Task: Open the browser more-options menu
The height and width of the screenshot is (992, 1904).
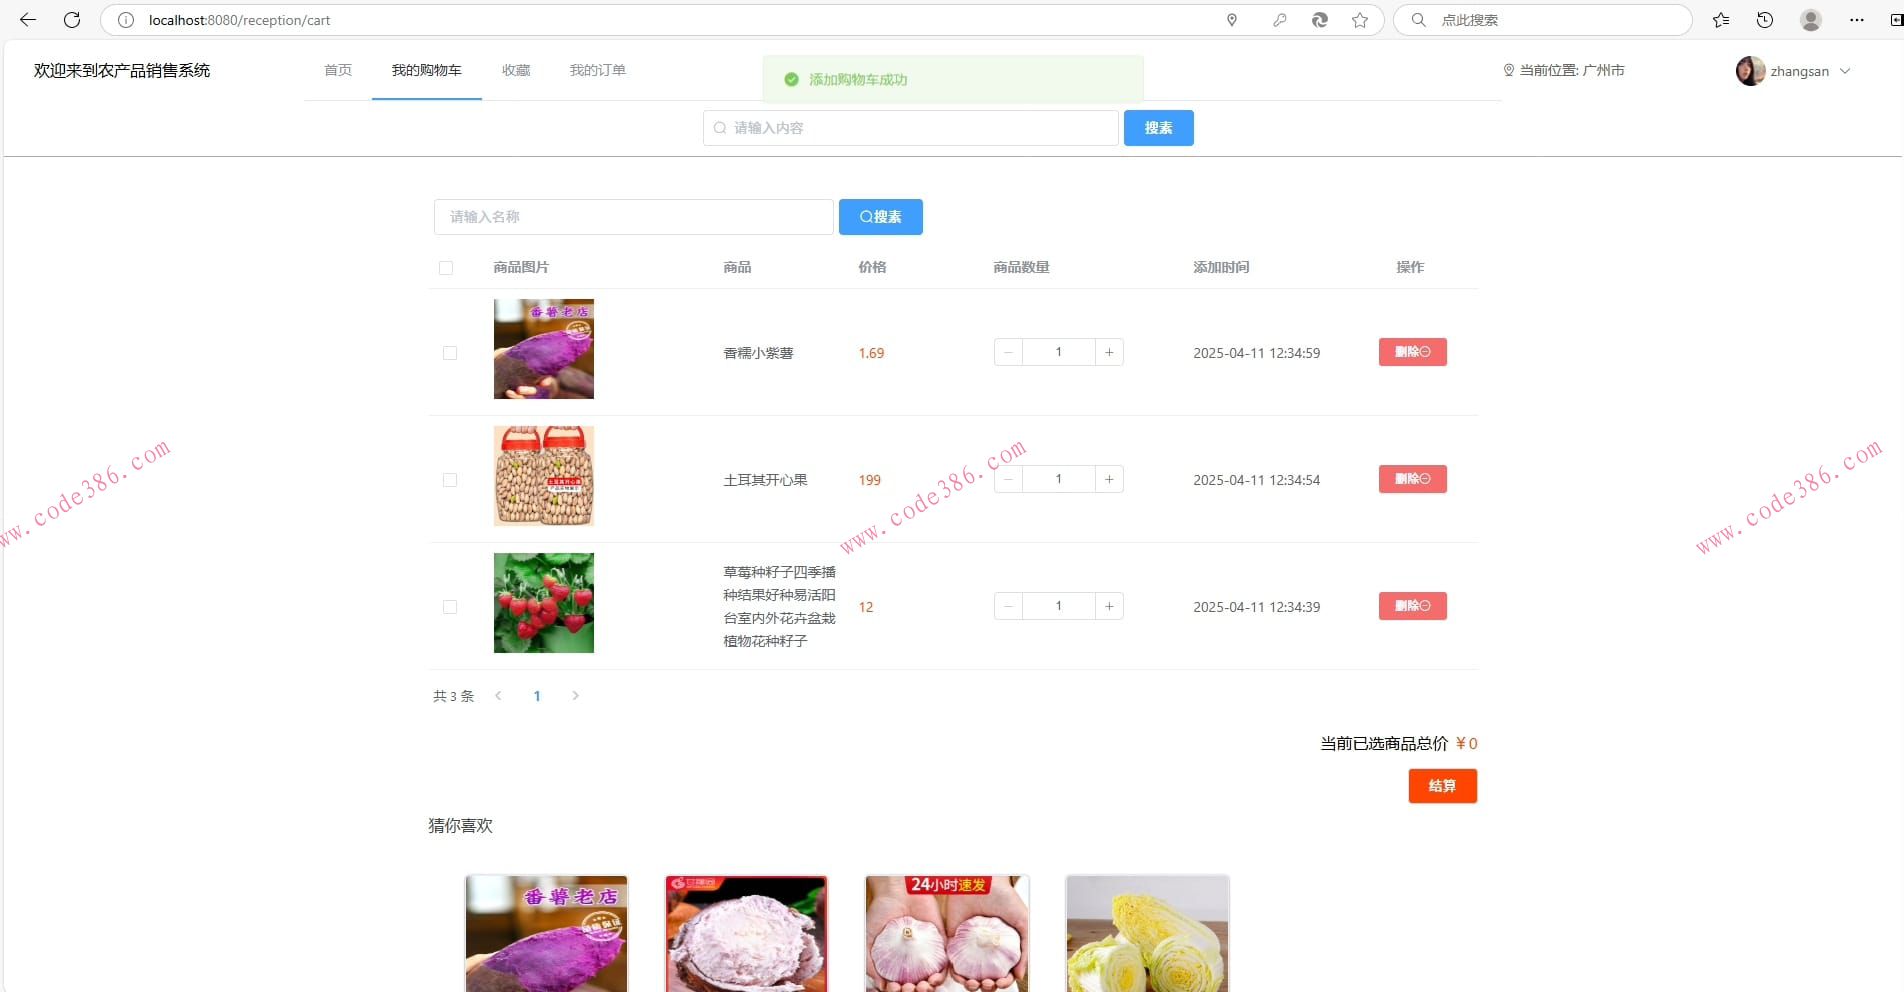Action: click(1856, 19)
